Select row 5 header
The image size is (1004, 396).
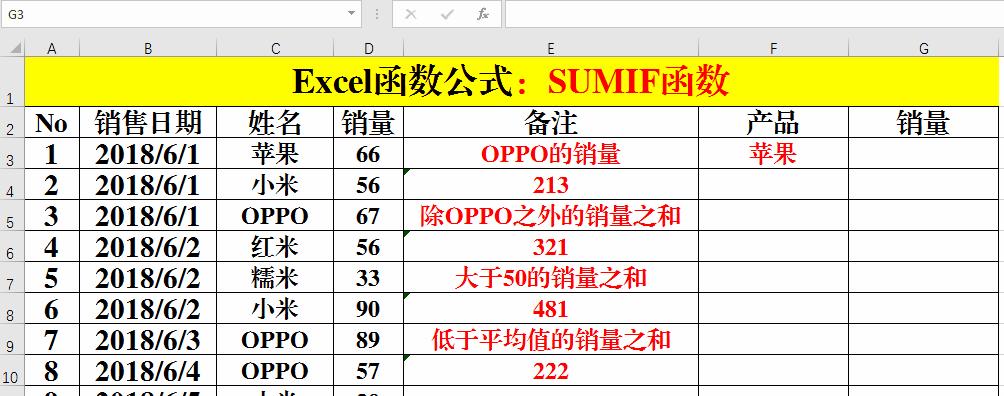coord(12,215)
